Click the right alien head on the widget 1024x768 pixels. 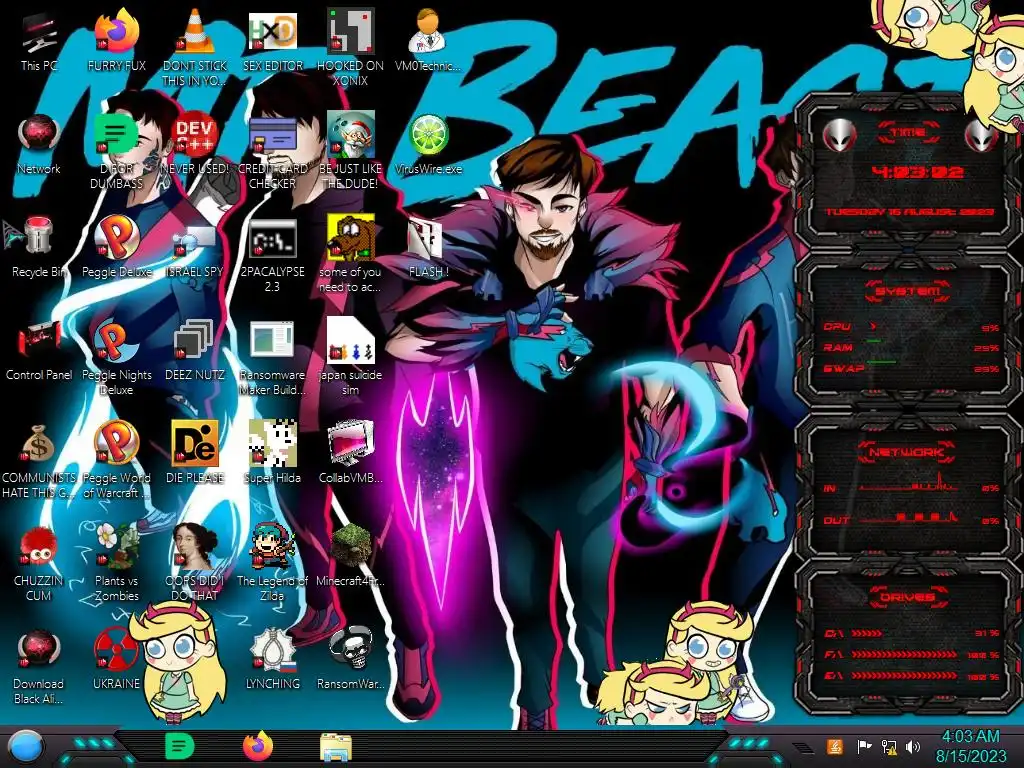[981, 135]
